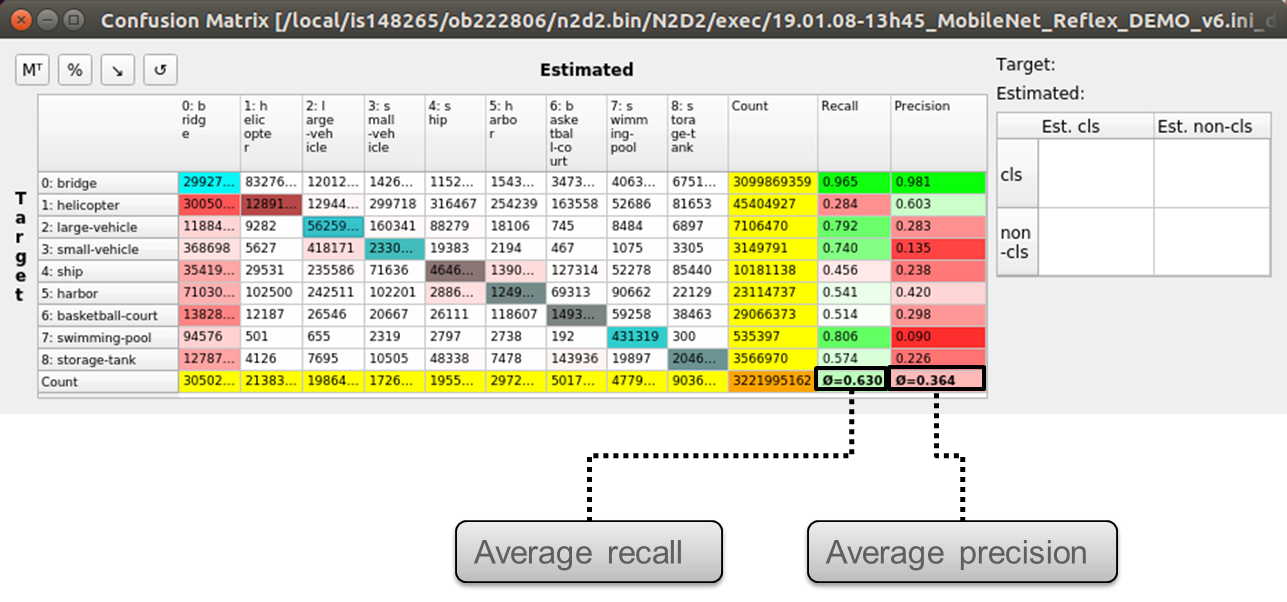
Task: Click the harbor precision cell 0.420
Action: point(938,293)
